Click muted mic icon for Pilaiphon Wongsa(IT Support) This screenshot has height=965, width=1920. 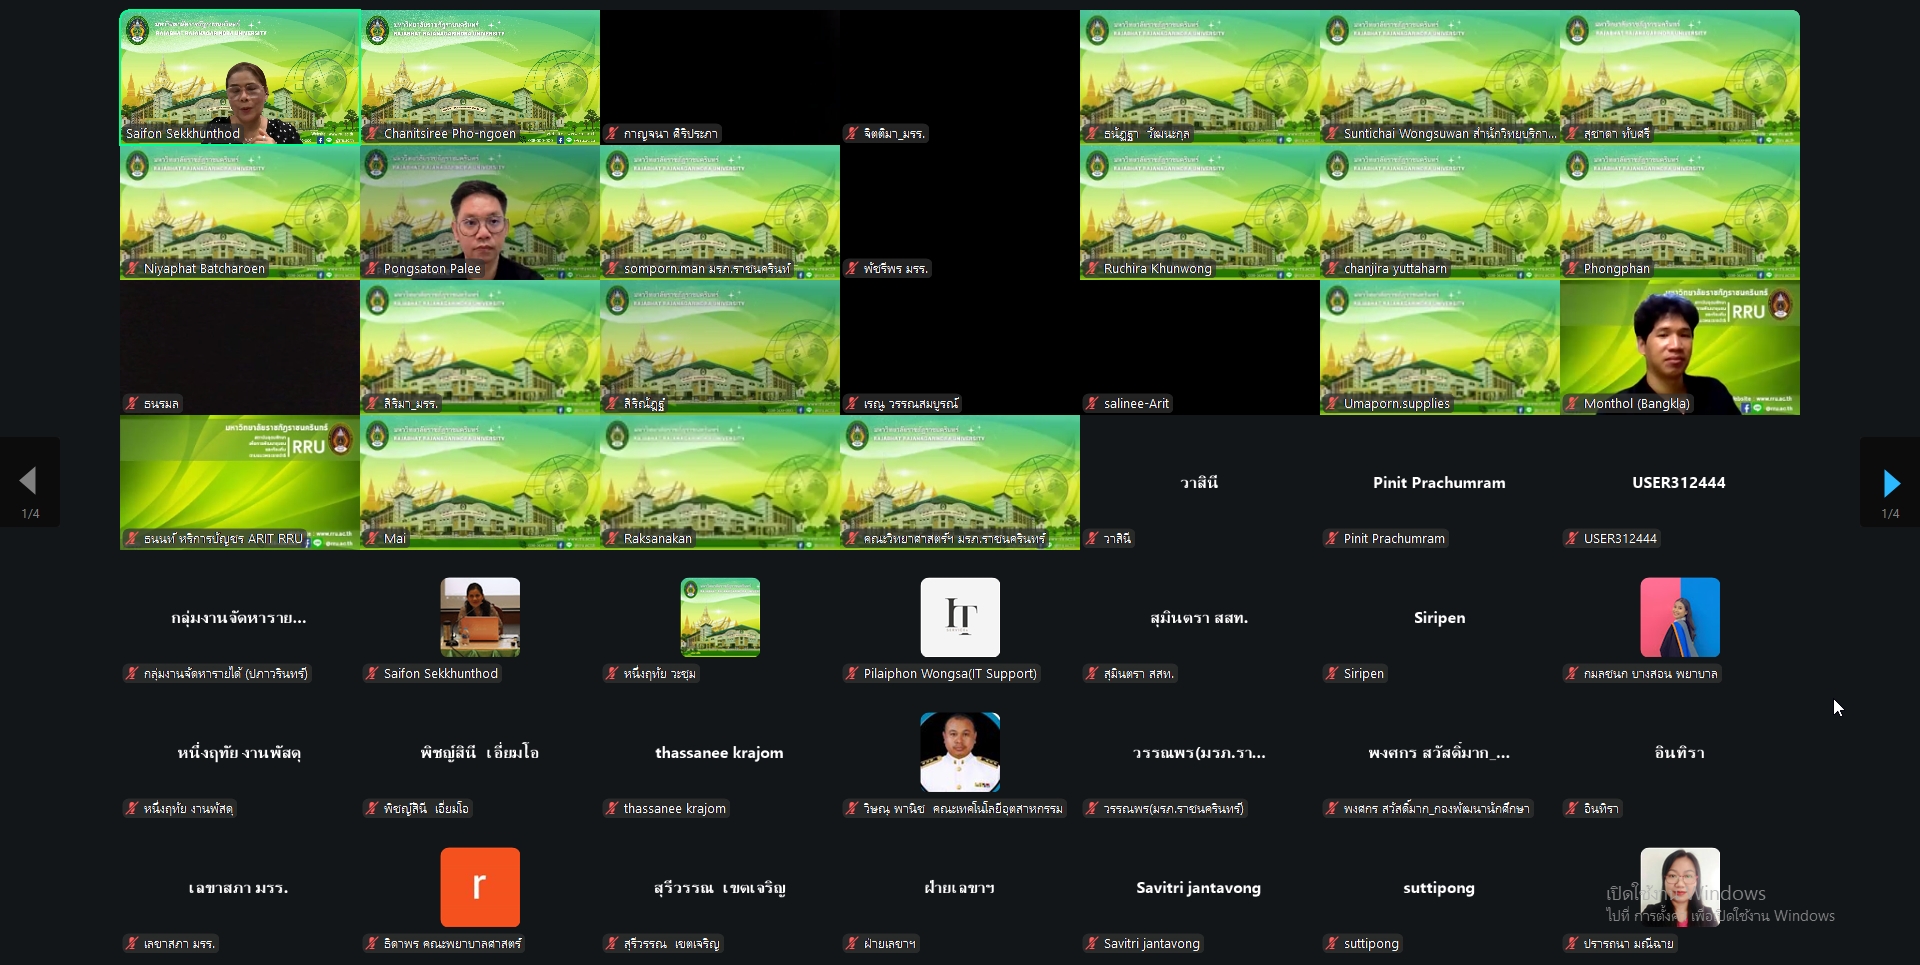(x=852, y=674)
